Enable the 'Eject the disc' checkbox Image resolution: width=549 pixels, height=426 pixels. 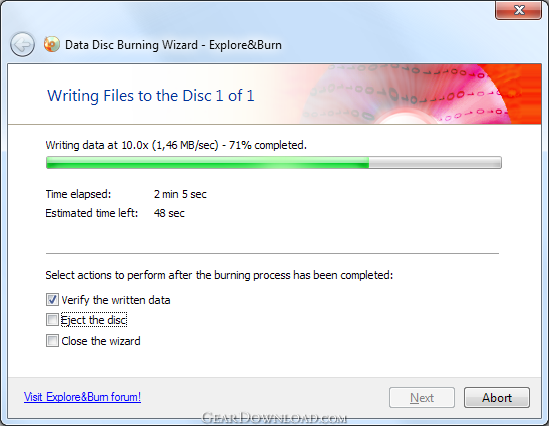click(x=52, y=320)
